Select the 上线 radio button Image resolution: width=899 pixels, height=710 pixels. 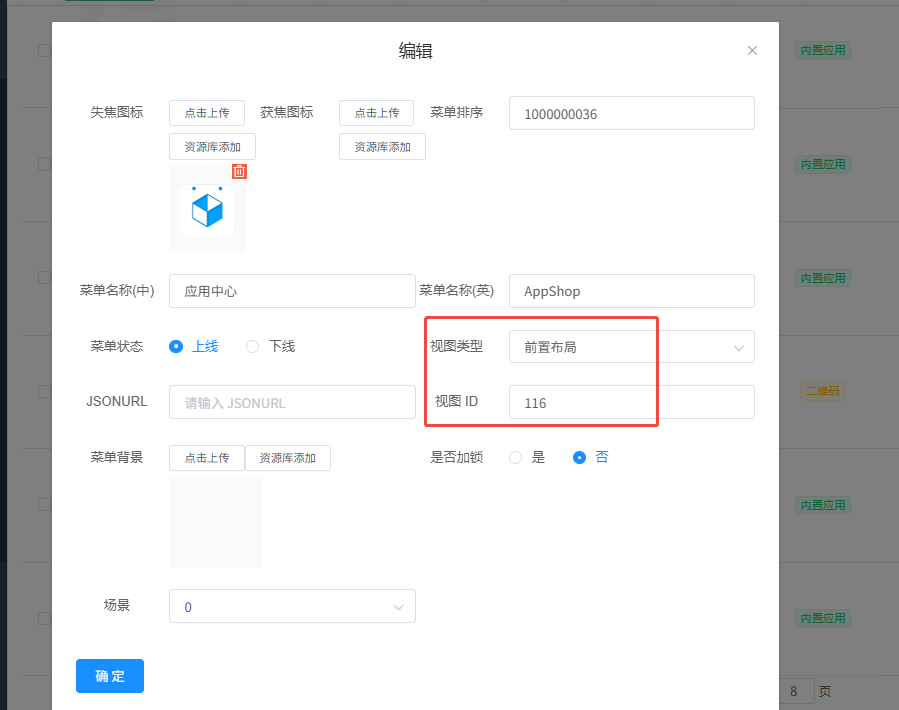pos(177,346)
